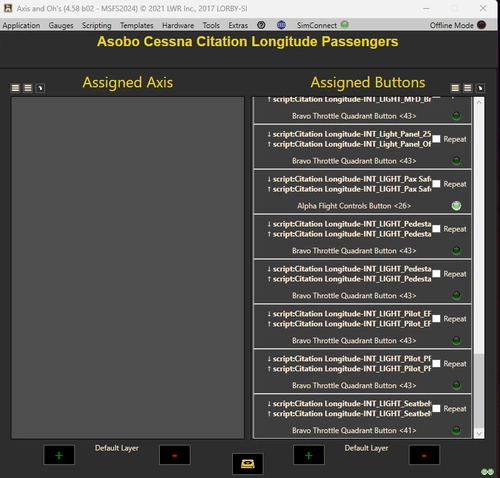This screenshot has width=500, height=478.
Task: Open the Application menu
Action: (x=21, y=25)
